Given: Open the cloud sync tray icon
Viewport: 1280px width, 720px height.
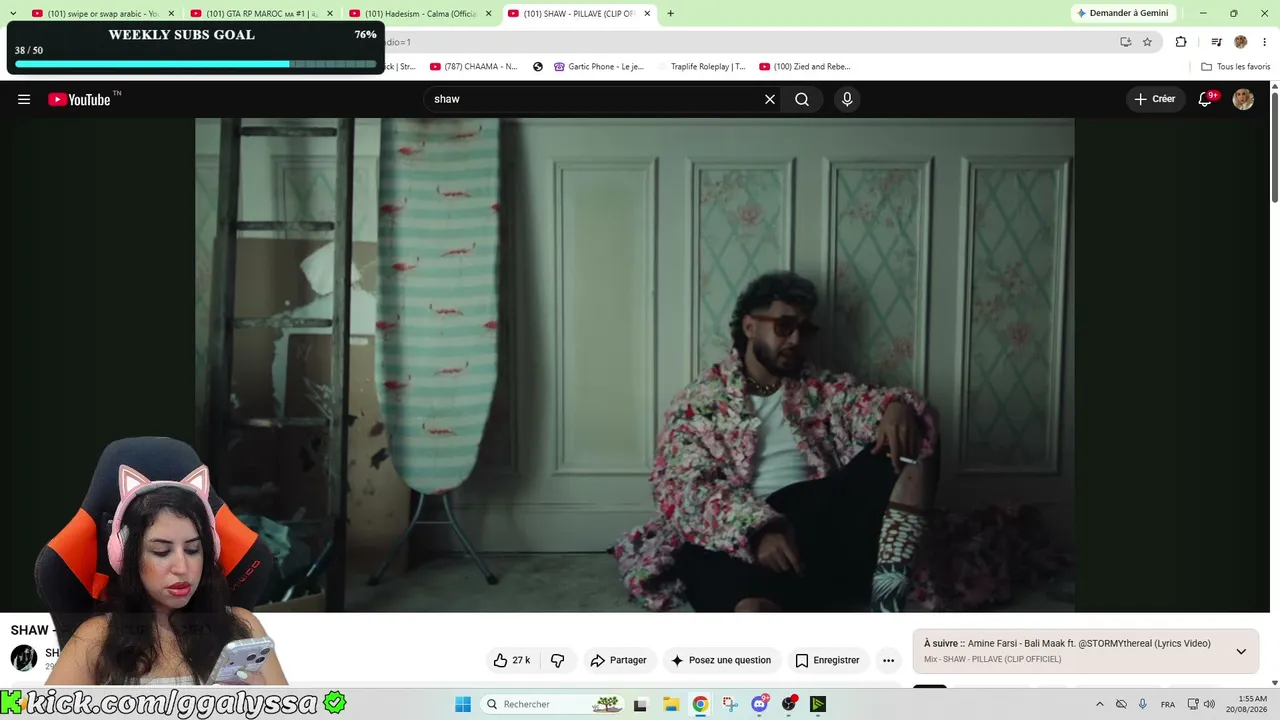Looking at the screenshot, I should [1121, 704].
